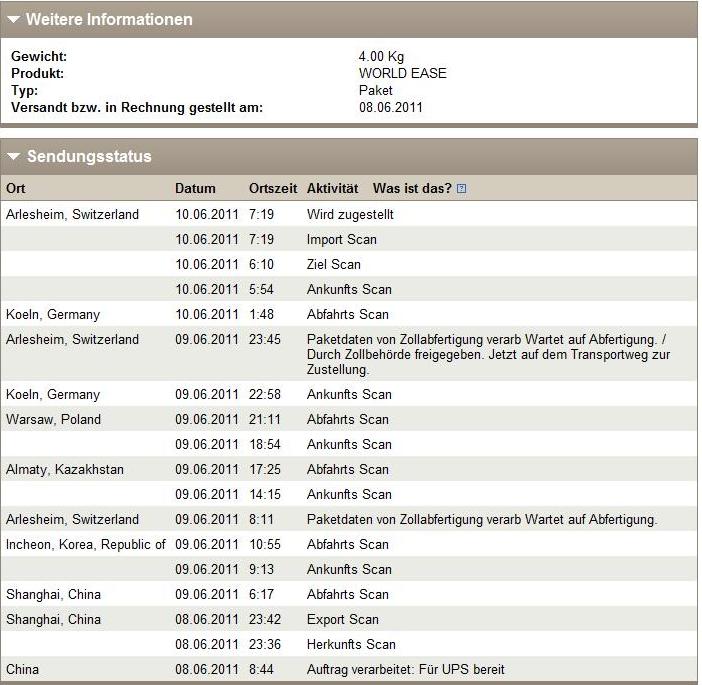
Task: Click "Auftrag verarbeitet: Für UPS bereit" entry
Action: click(406, 669)
